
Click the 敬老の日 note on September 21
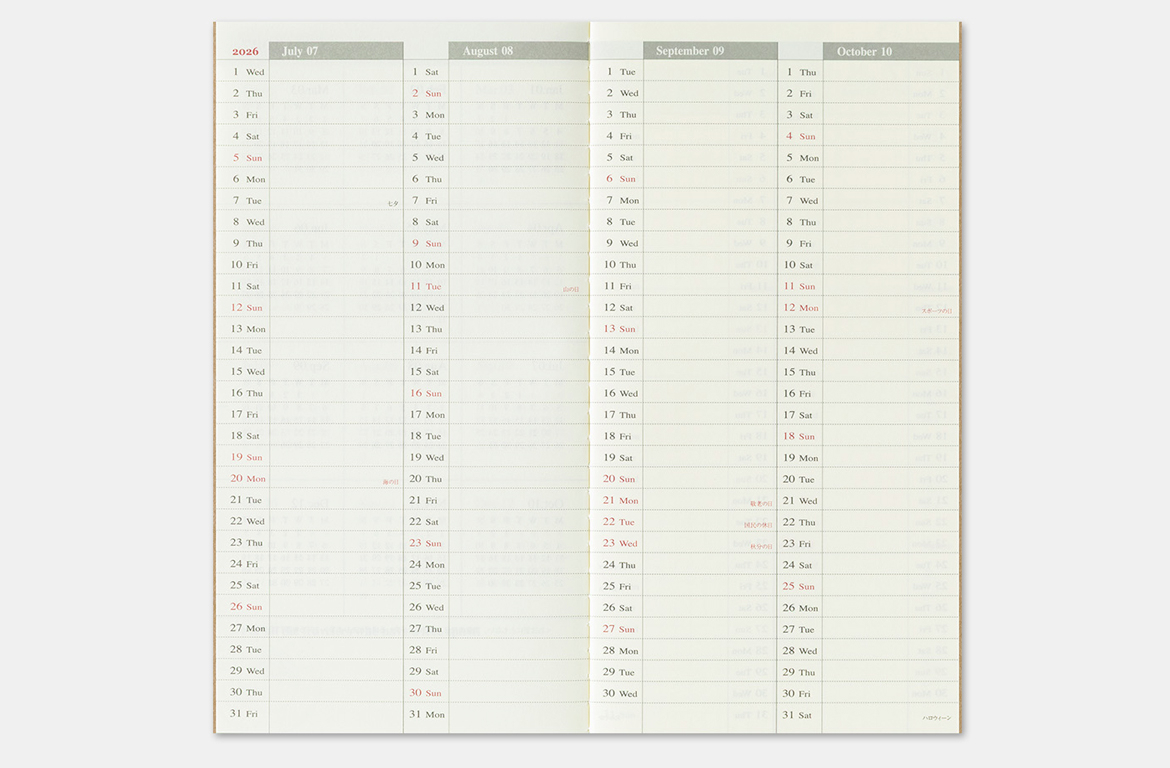point(761,504)
